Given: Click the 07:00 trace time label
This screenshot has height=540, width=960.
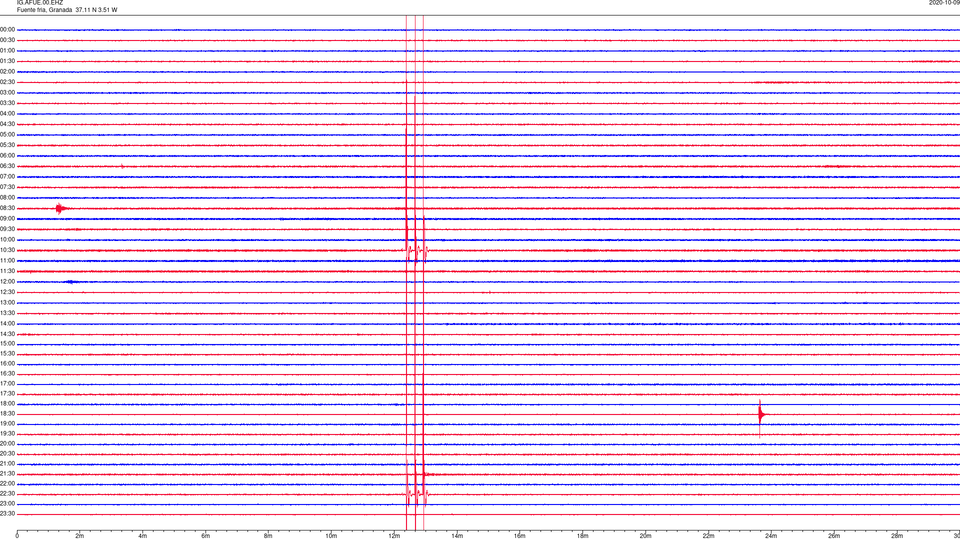Looking at the screenshot, I should pos(7,176).
